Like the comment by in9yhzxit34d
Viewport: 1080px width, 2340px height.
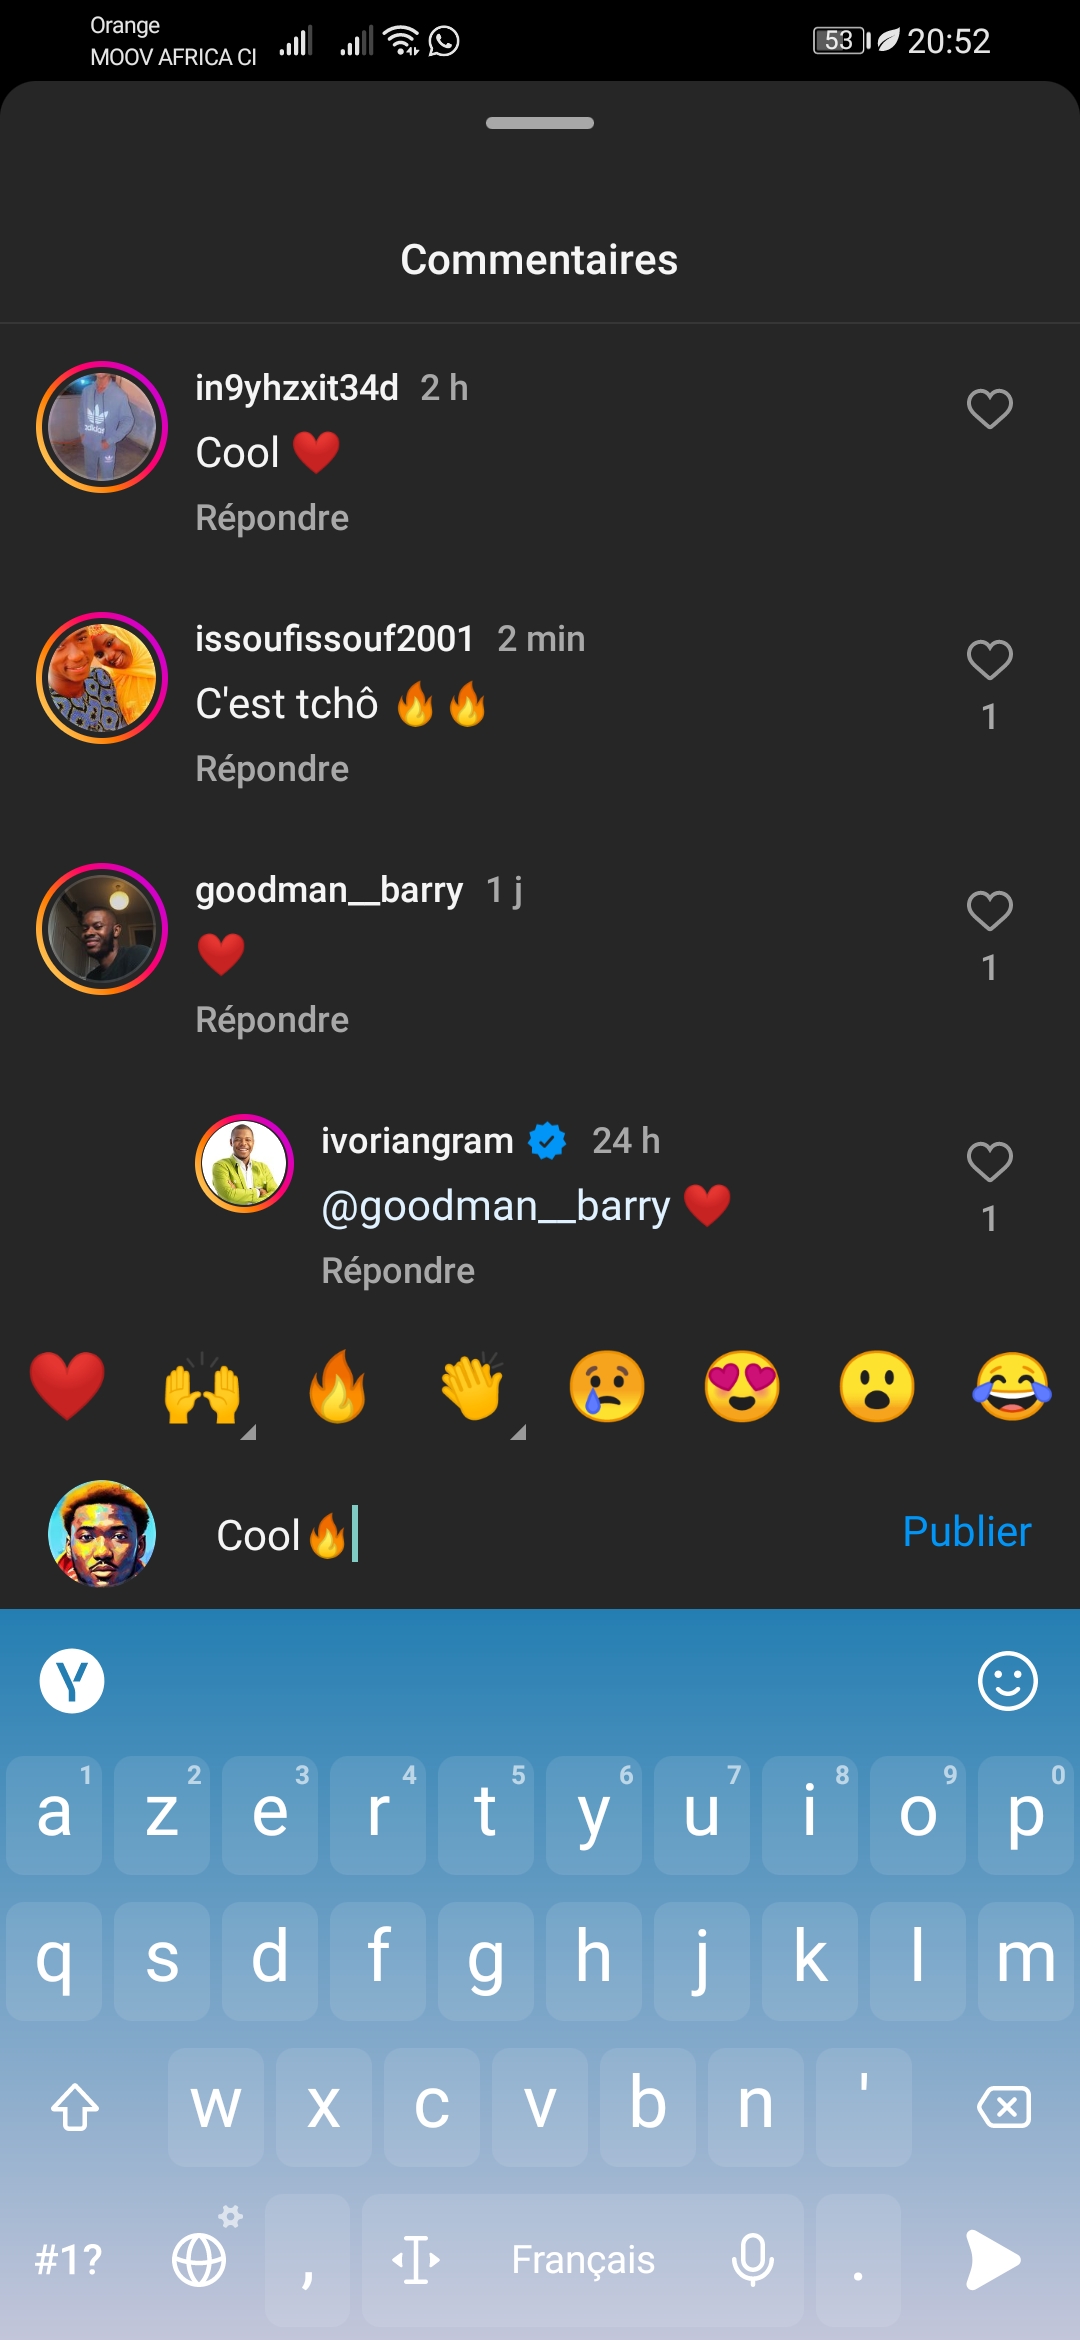(989, 409)
